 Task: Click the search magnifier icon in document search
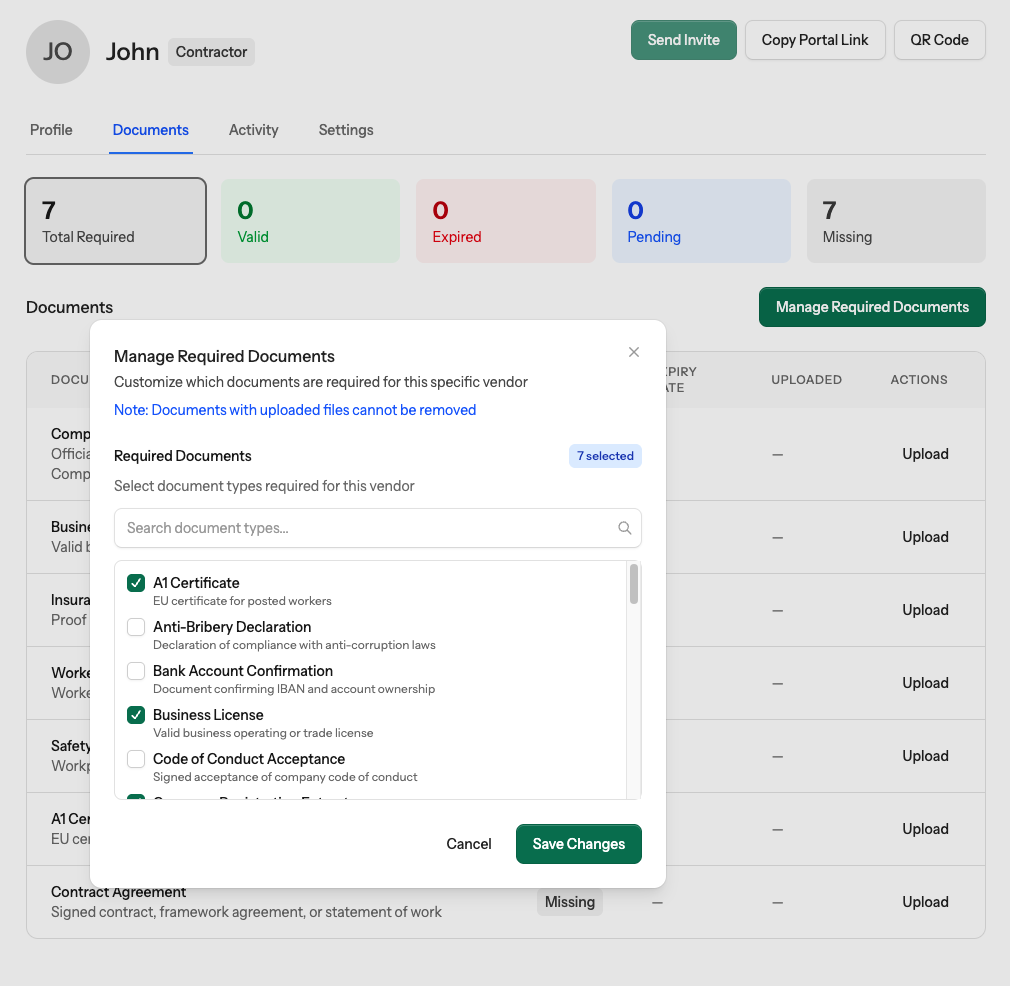(624, 528)
